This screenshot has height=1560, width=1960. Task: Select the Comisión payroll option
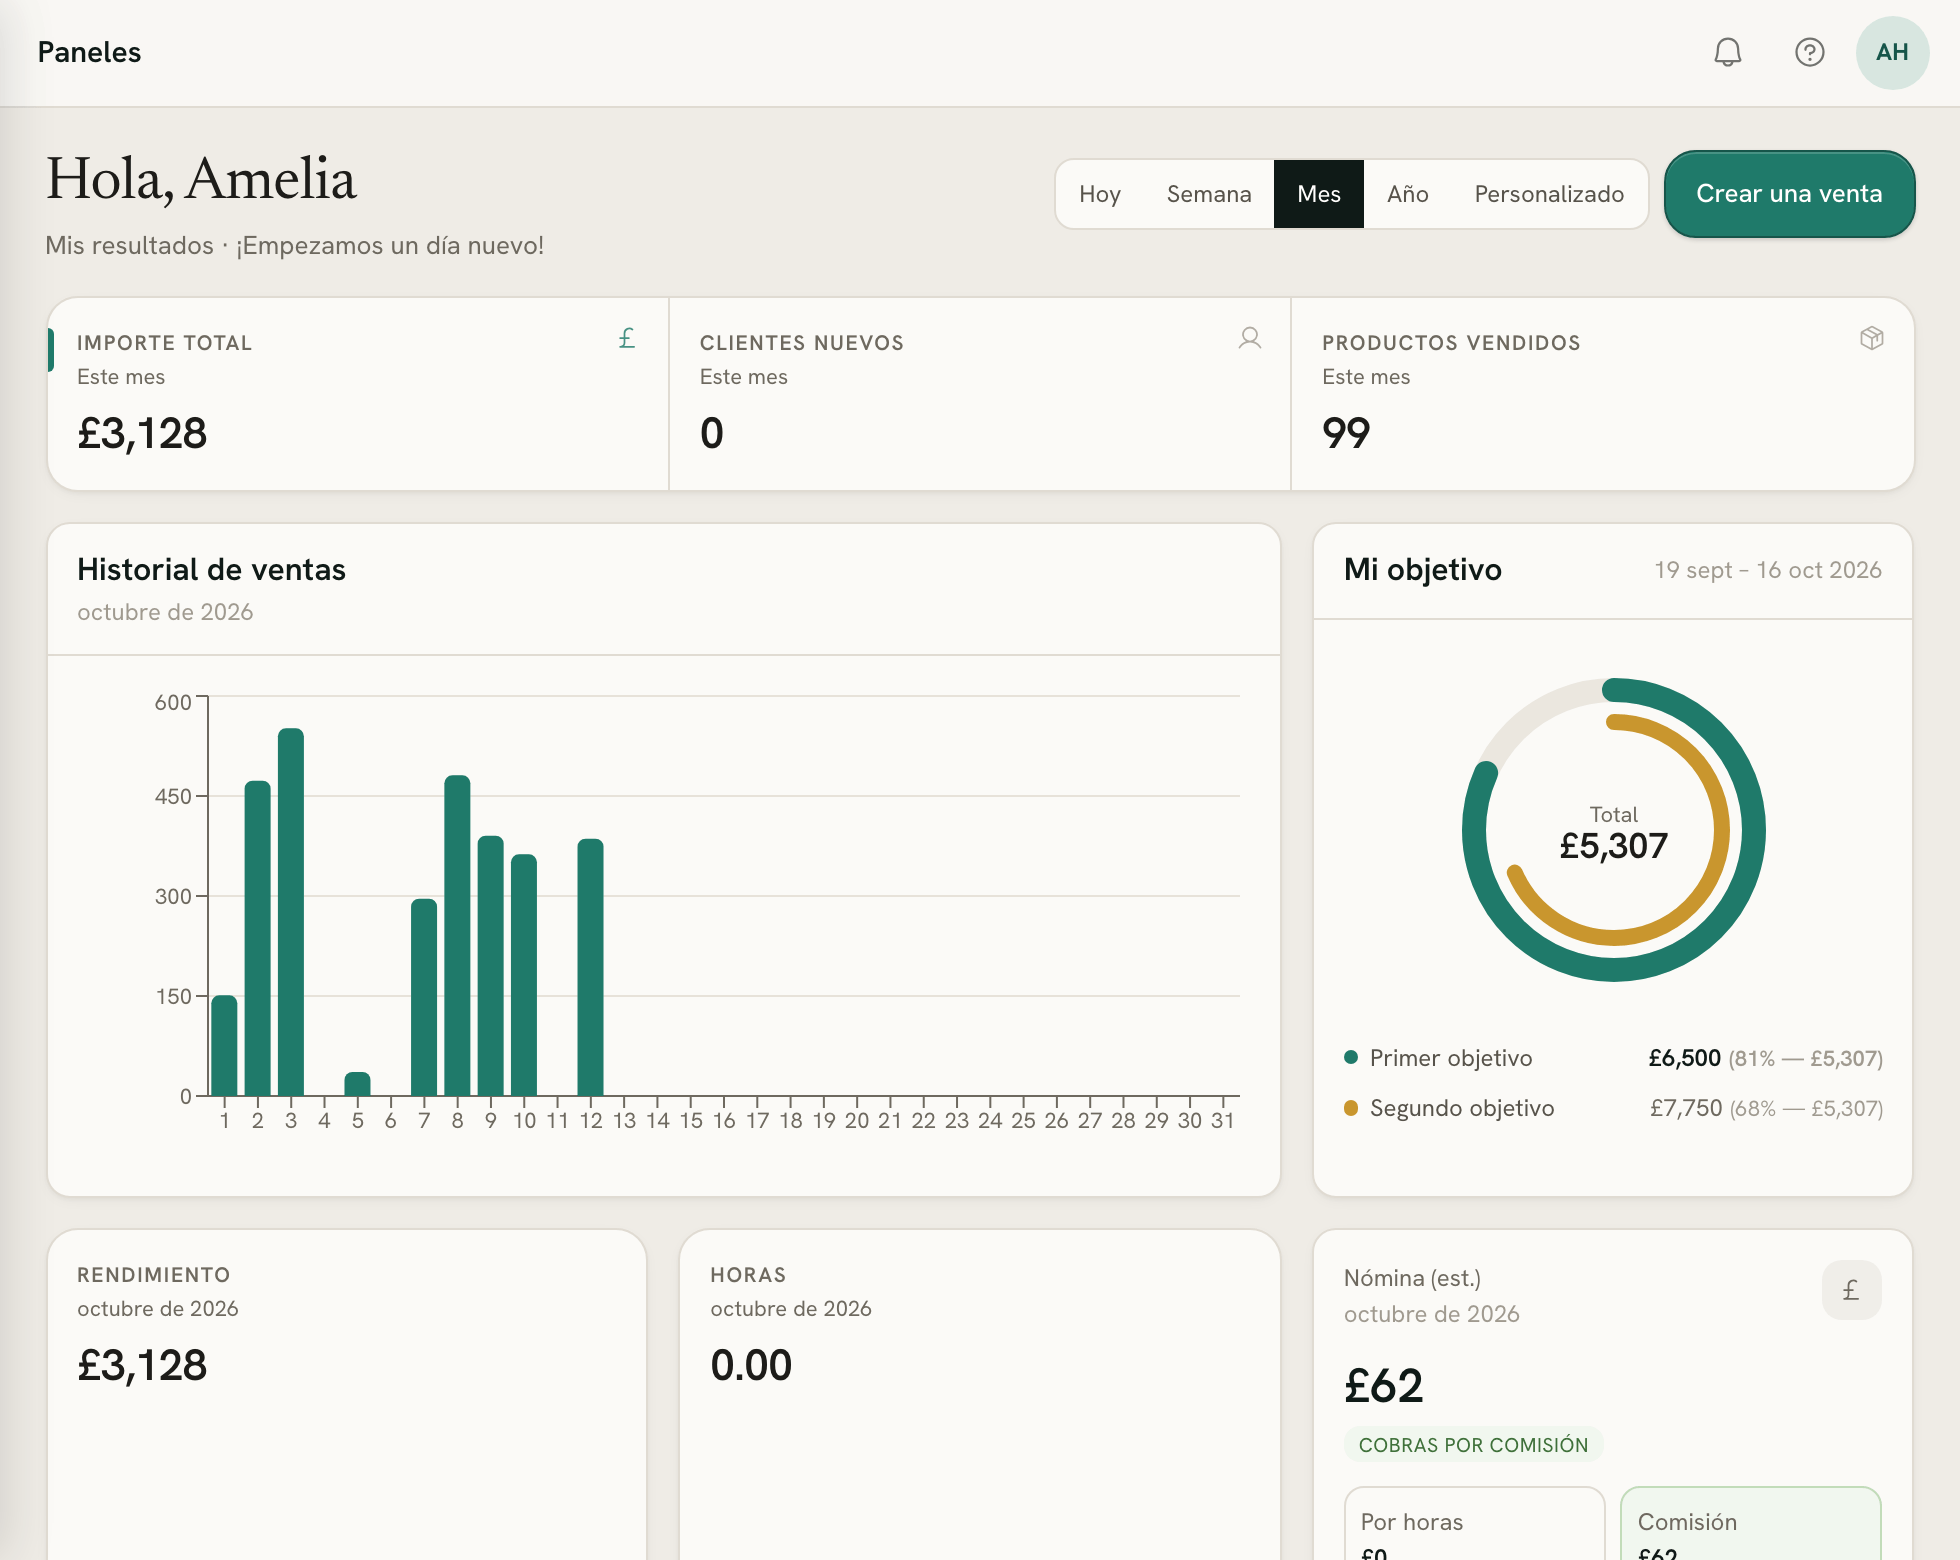[x=1750, y=1523]
